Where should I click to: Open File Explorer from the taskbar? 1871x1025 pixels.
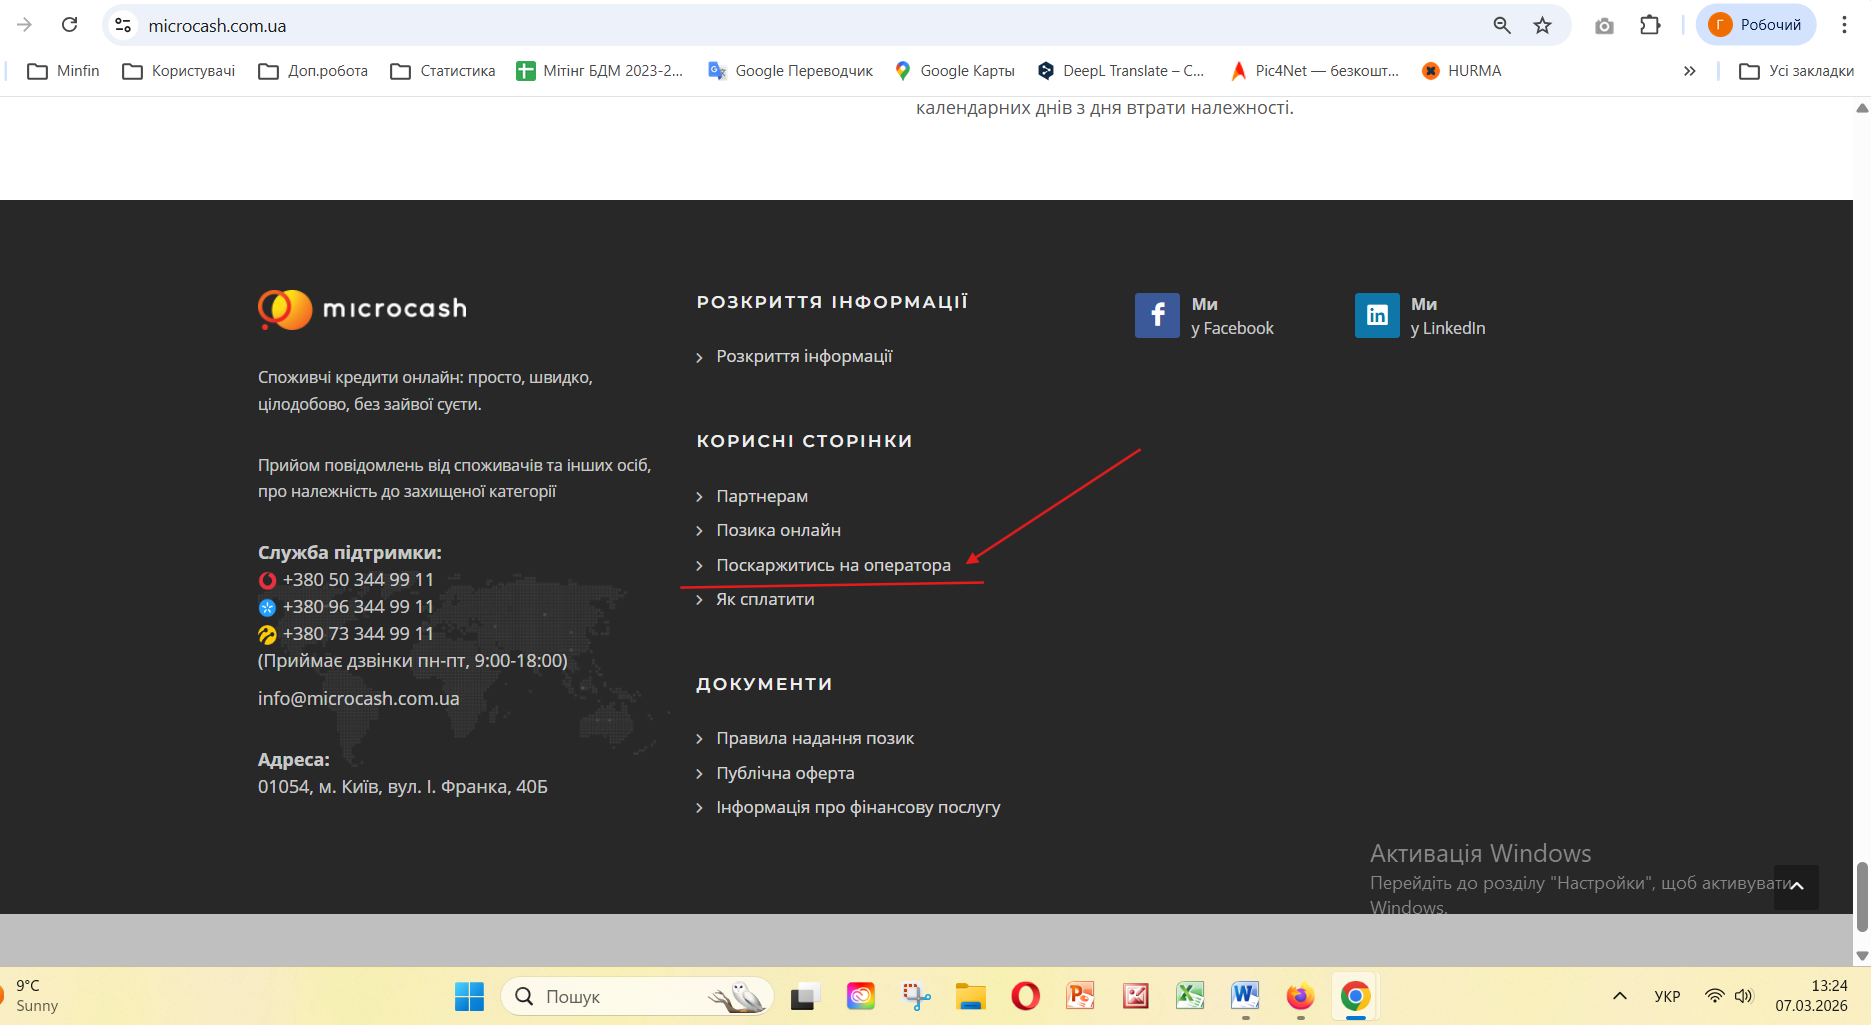click(x=970, y=996)
